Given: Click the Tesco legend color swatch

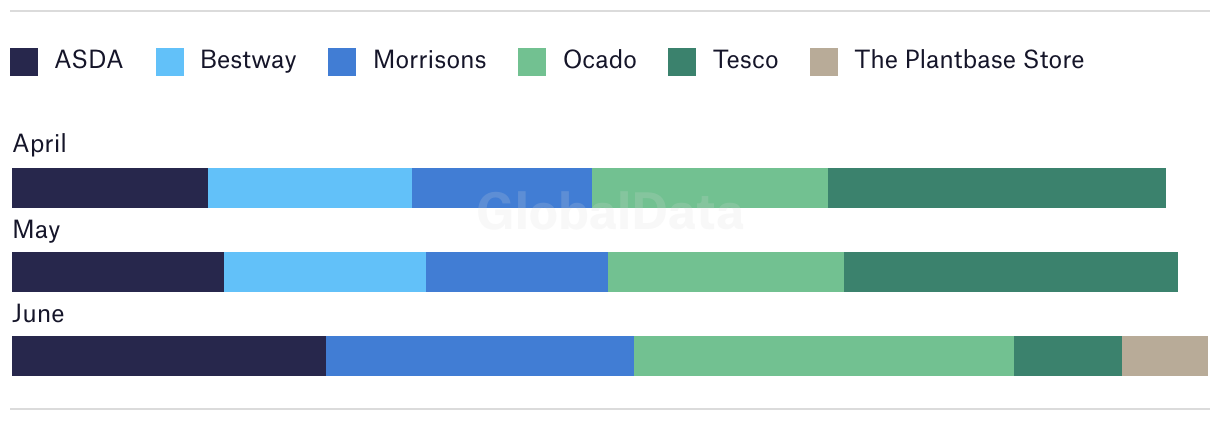Looking at the screenshot, I should (682, 62).
